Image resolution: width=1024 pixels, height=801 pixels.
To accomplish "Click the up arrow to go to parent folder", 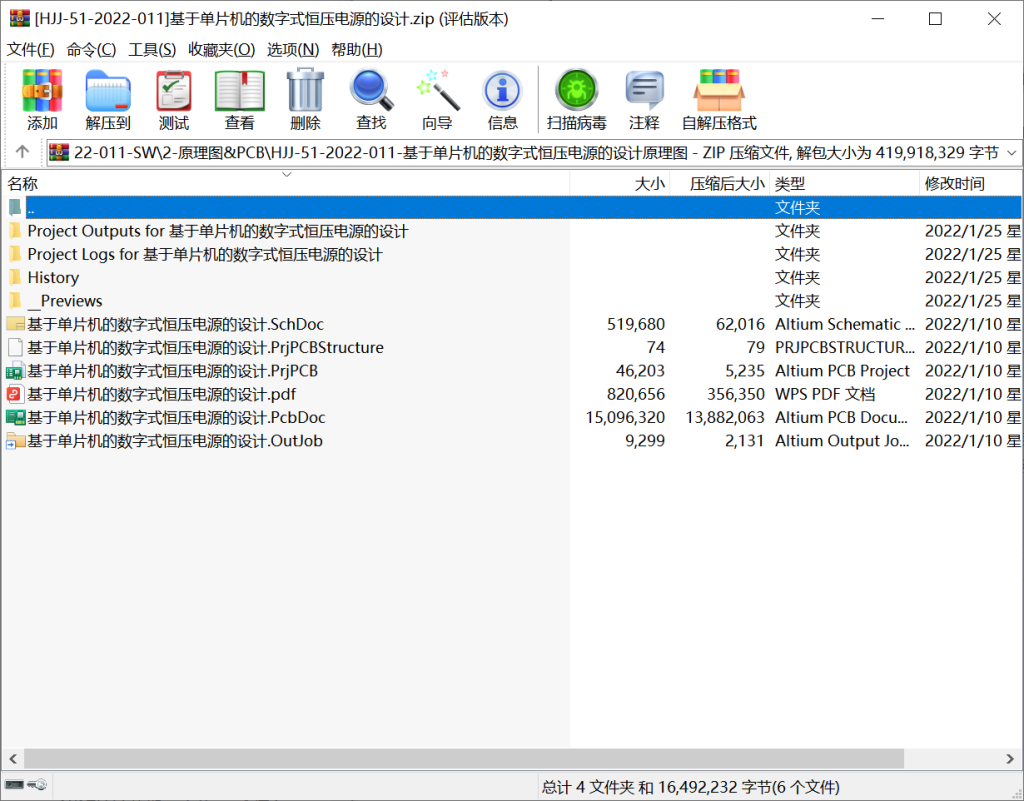I will [x=21, y=153].
